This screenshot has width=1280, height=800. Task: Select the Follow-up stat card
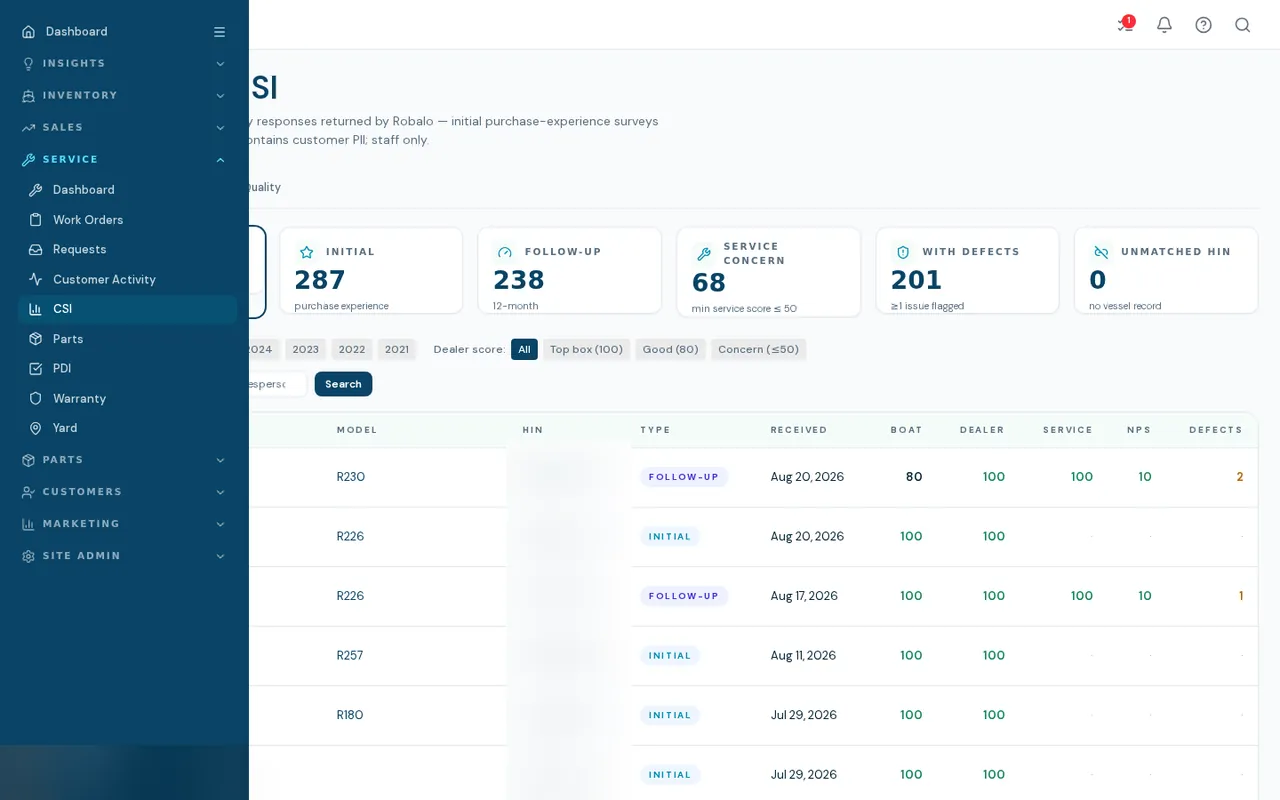click(569, 270)
